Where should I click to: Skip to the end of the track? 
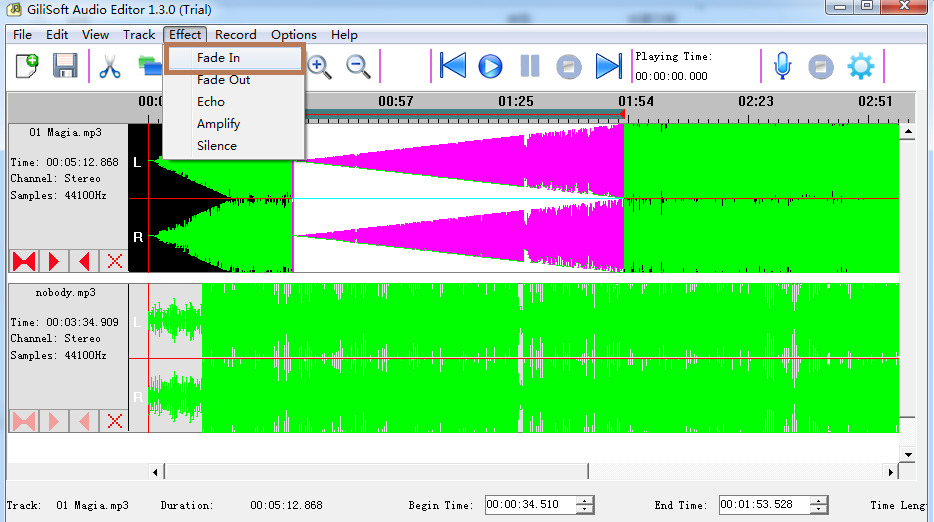click(x=608, y=66)
